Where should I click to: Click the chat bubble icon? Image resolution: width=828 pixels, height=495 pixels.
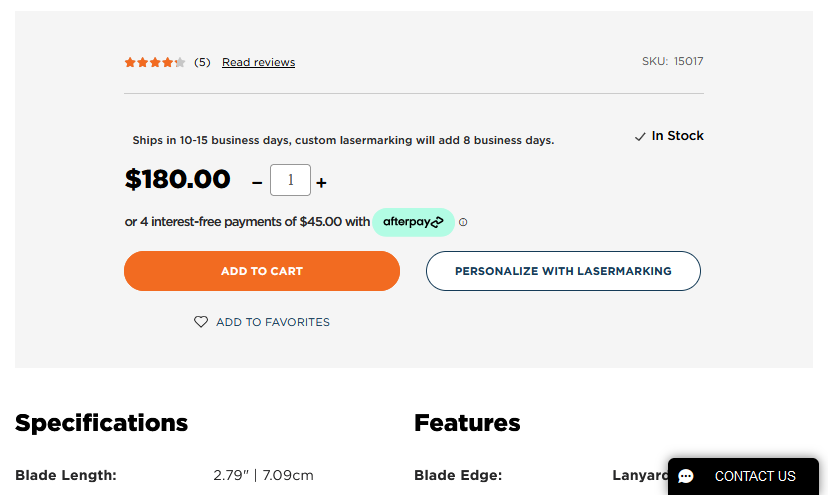[x=686, y=476]
